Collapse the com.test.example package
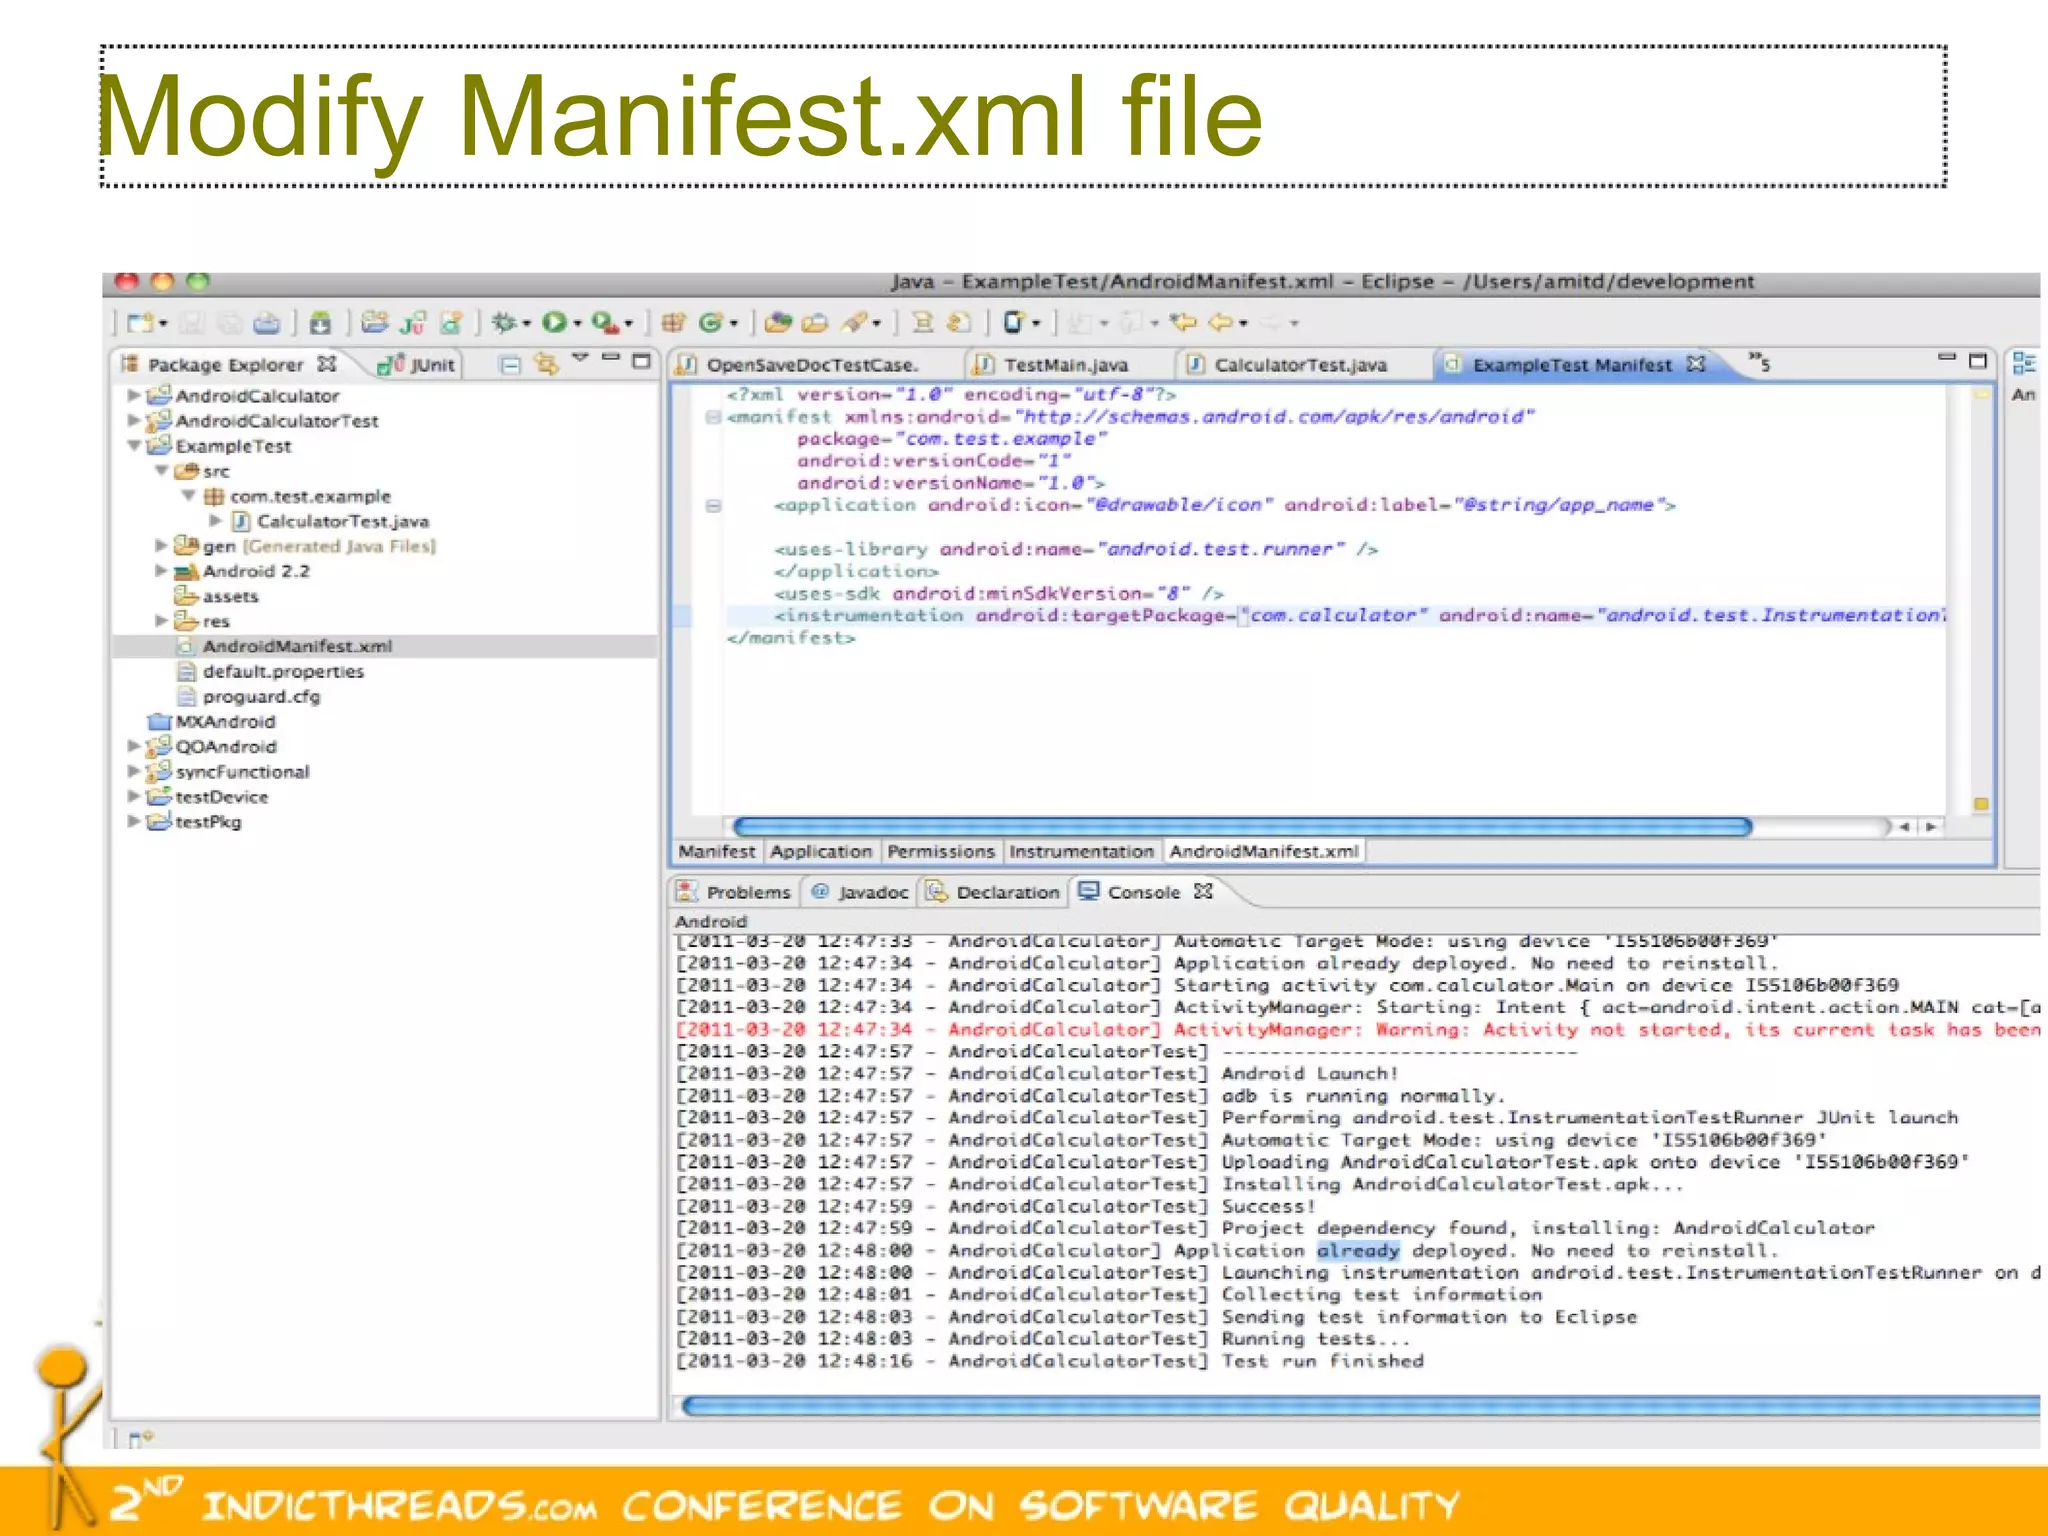Screen dimensions: 2048x1536 188,495
